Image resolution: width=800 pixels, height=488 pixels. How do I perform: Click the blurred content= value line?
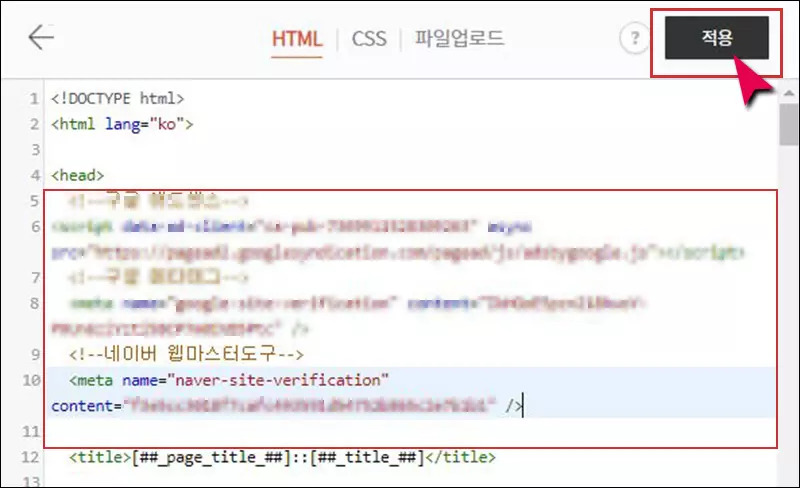(287, 406)
